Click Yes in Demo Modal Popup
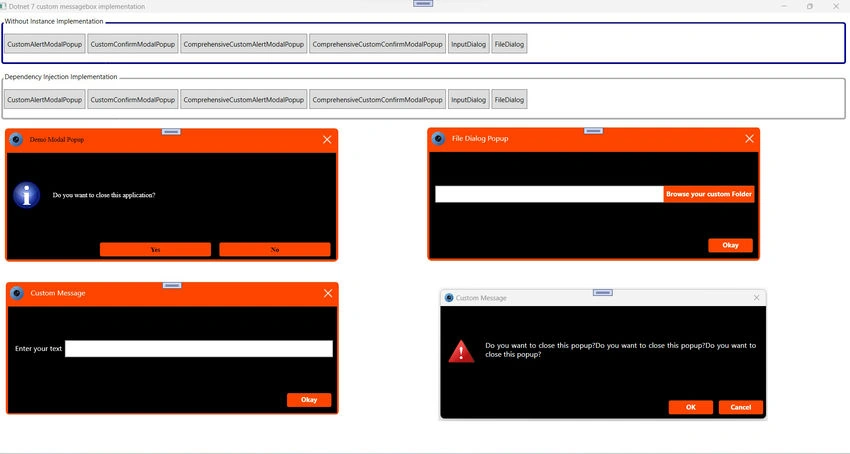850x454 pixels. pyautogui.click(x=155, y=250)
